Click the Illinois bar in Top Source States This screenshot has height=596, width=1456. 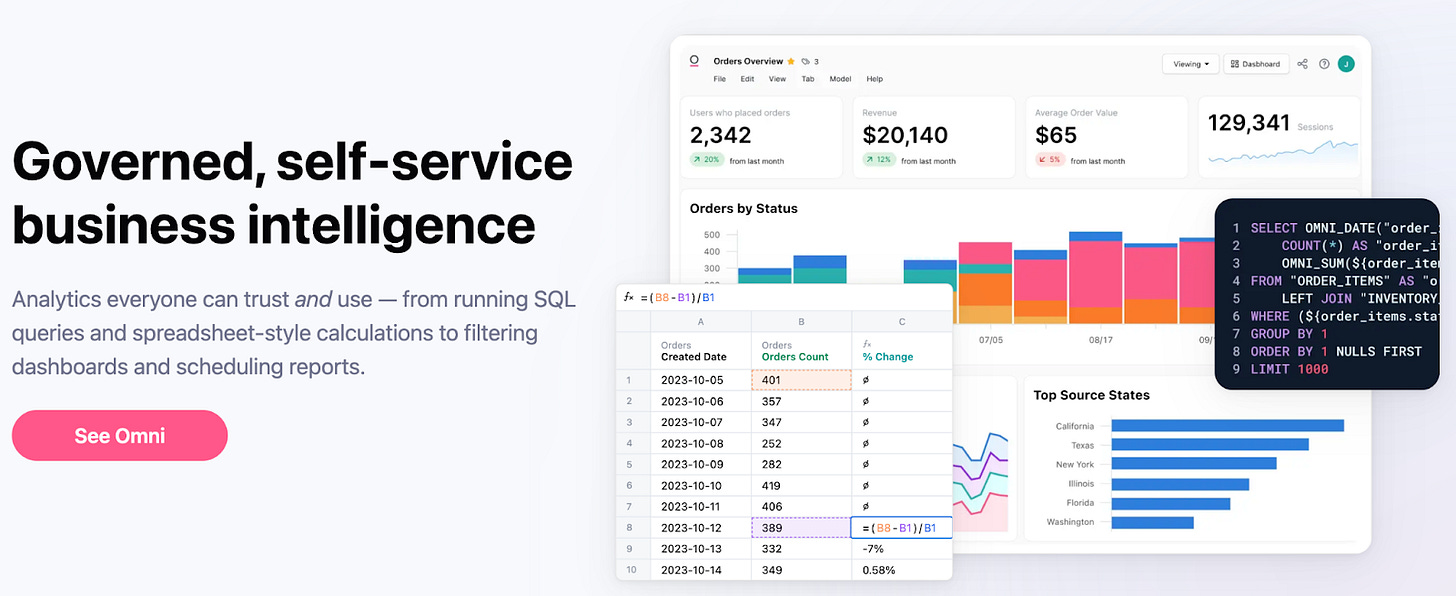(1180, 484)
